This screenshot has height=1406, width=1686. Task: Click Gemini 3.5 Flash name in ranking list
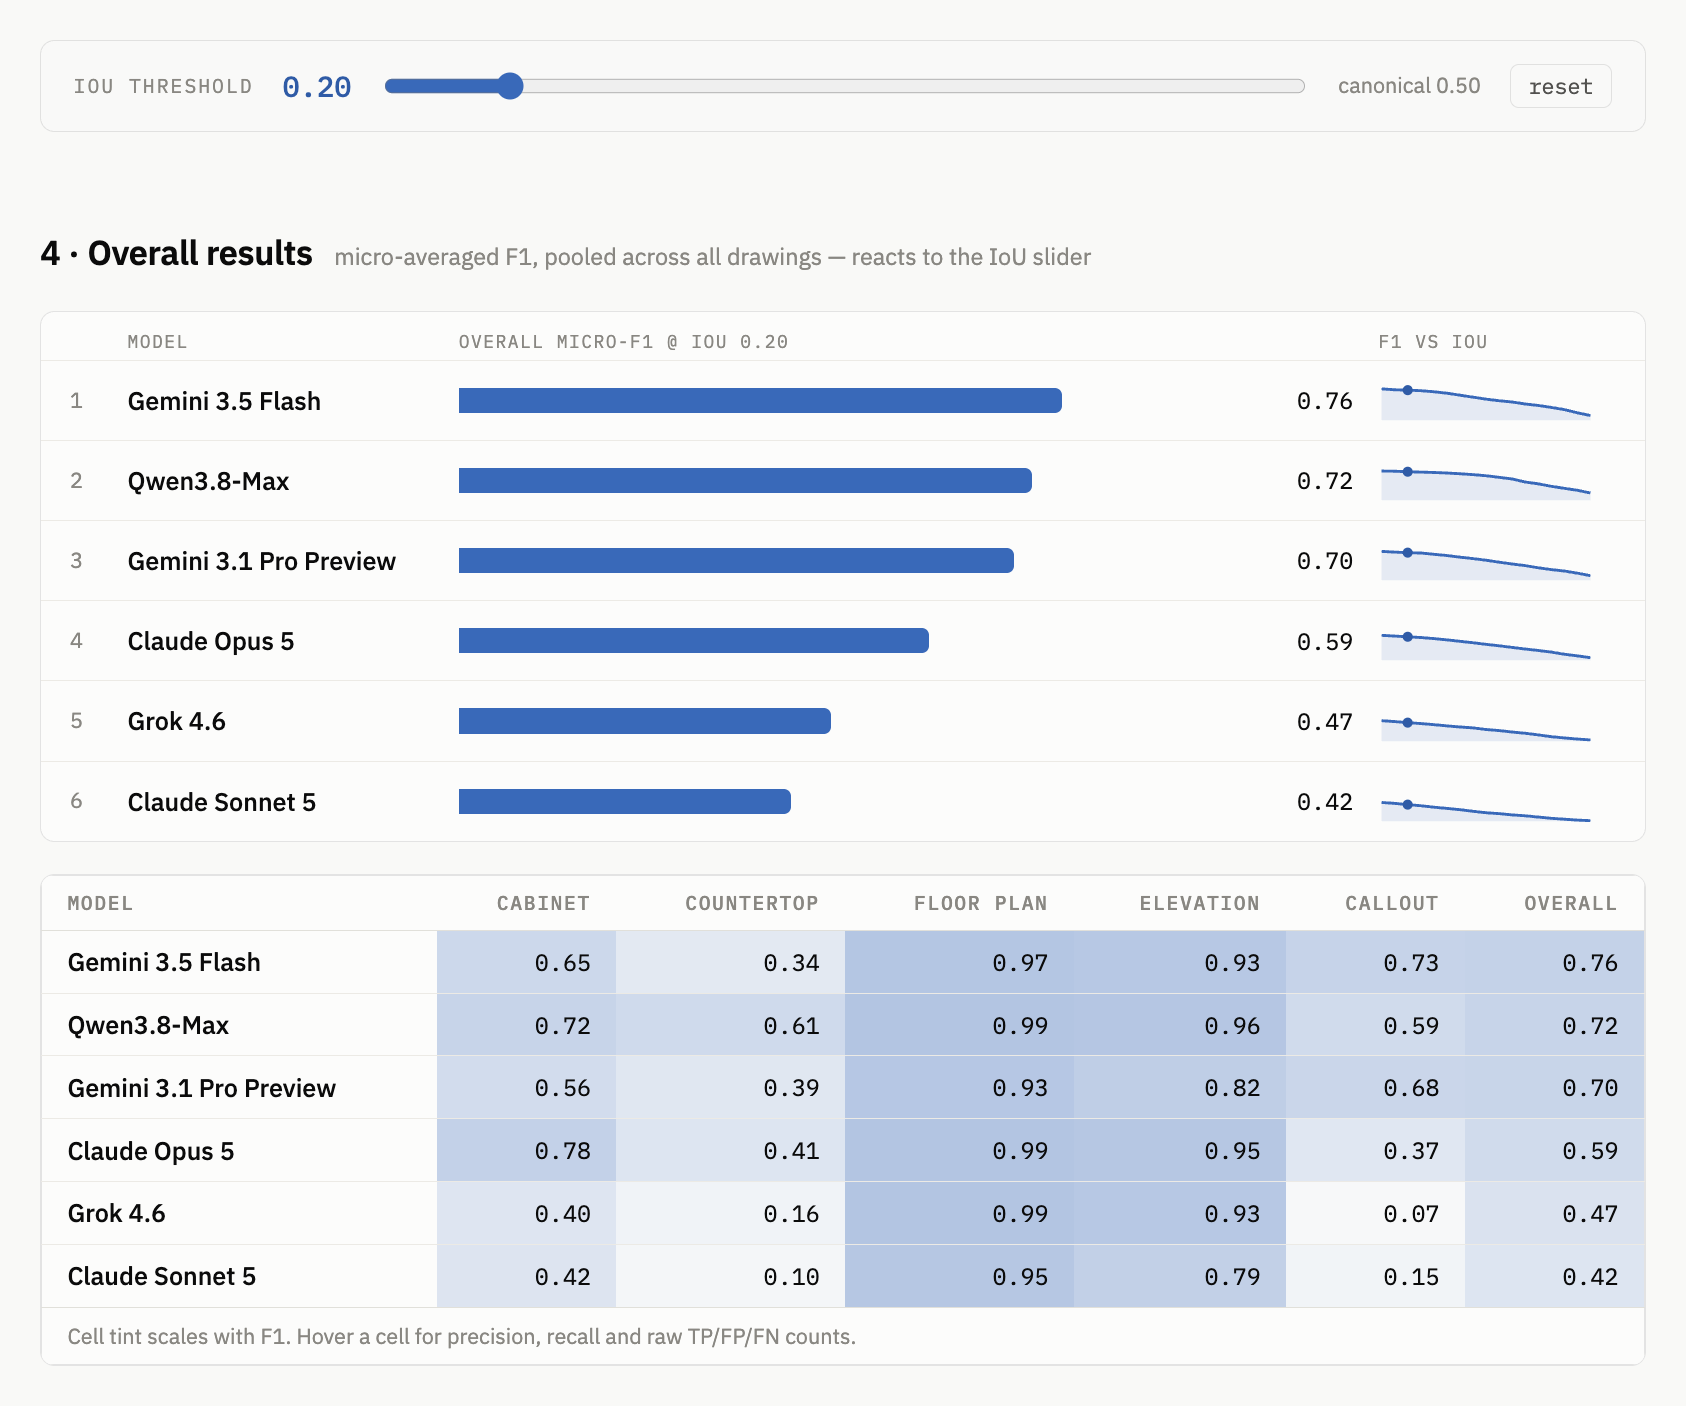click(224, 401)
